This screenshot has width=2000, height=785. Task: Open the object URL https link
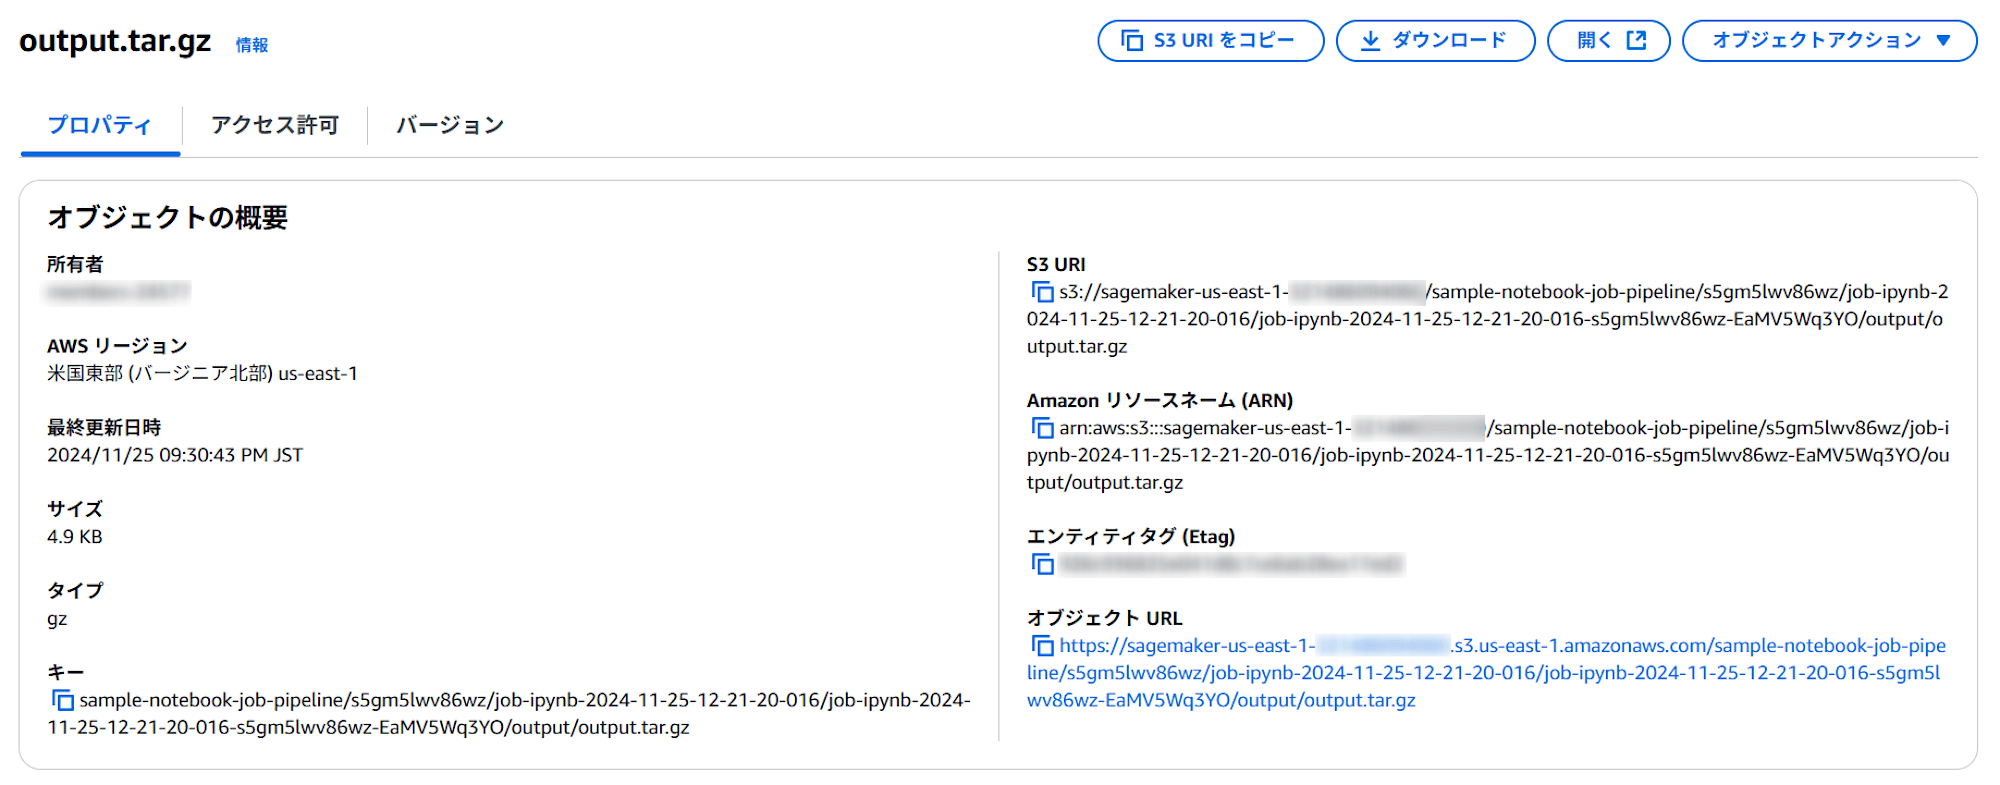tap(1487, 673)
